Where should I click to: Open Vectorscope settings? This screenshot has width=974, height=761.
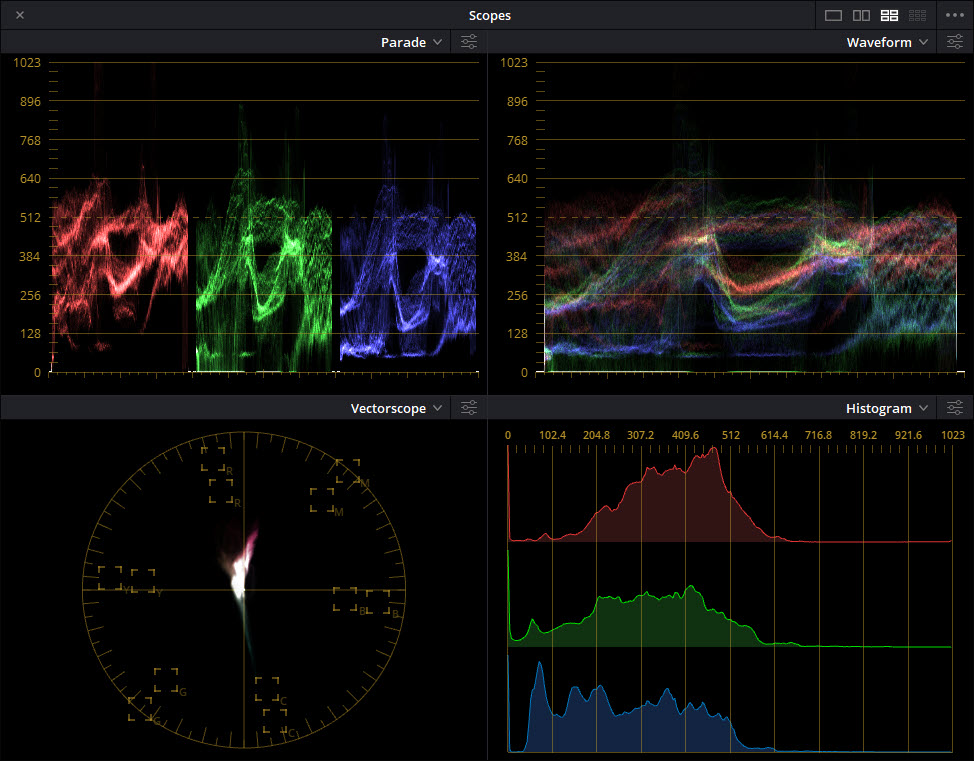point(469,408)
